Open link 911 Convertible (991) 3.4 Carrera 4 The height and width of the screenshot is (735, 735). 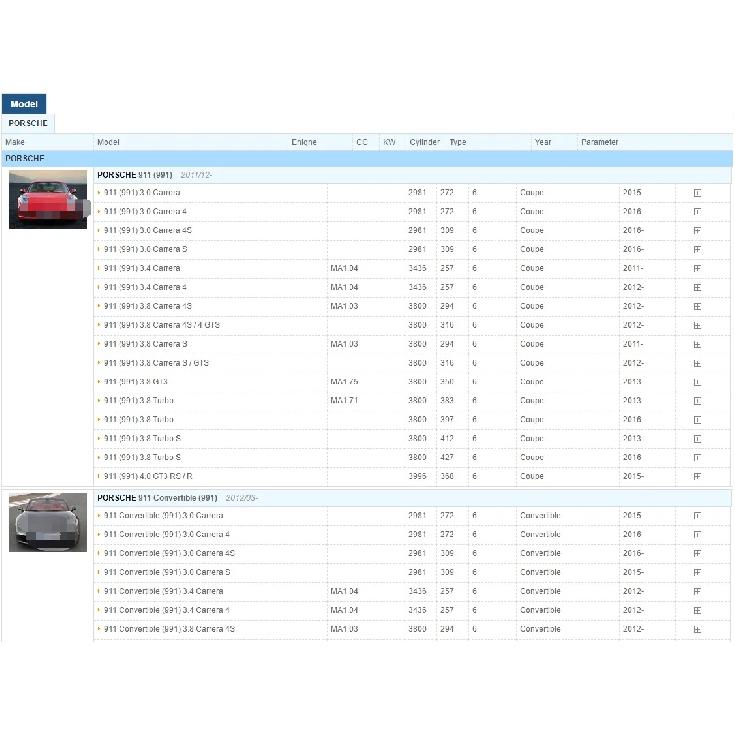[166, 610]
